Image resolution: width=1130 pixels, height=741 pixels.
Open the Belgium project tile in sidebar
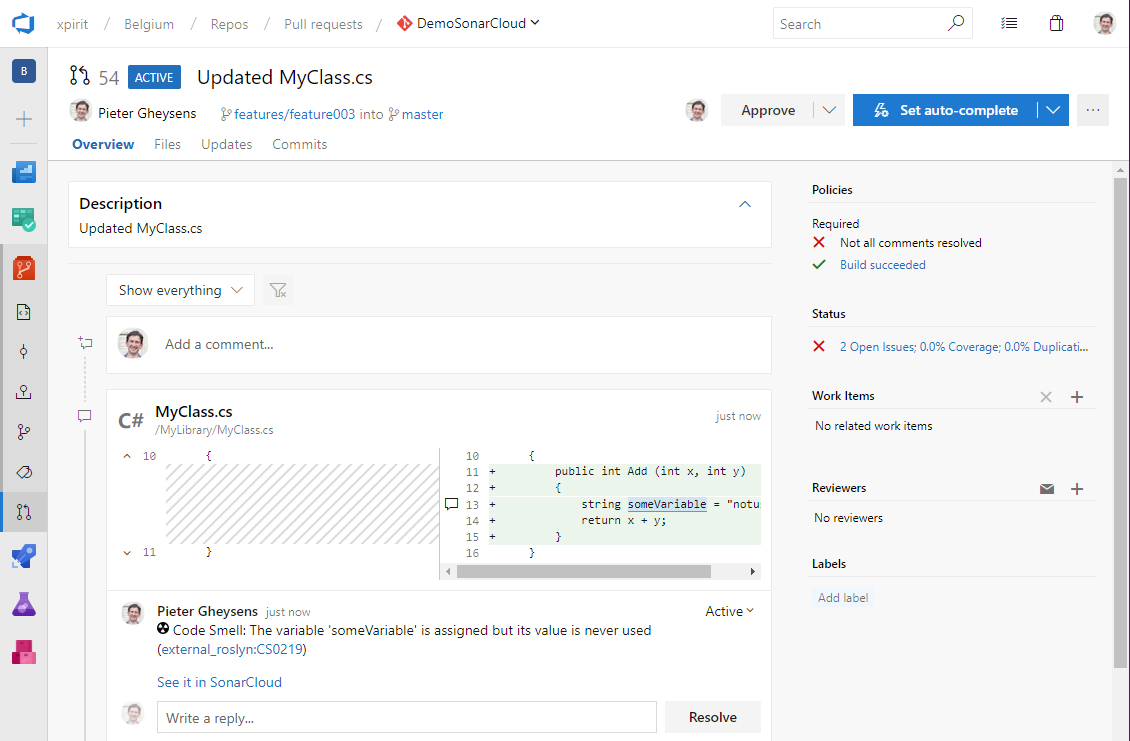click(24, 71)
